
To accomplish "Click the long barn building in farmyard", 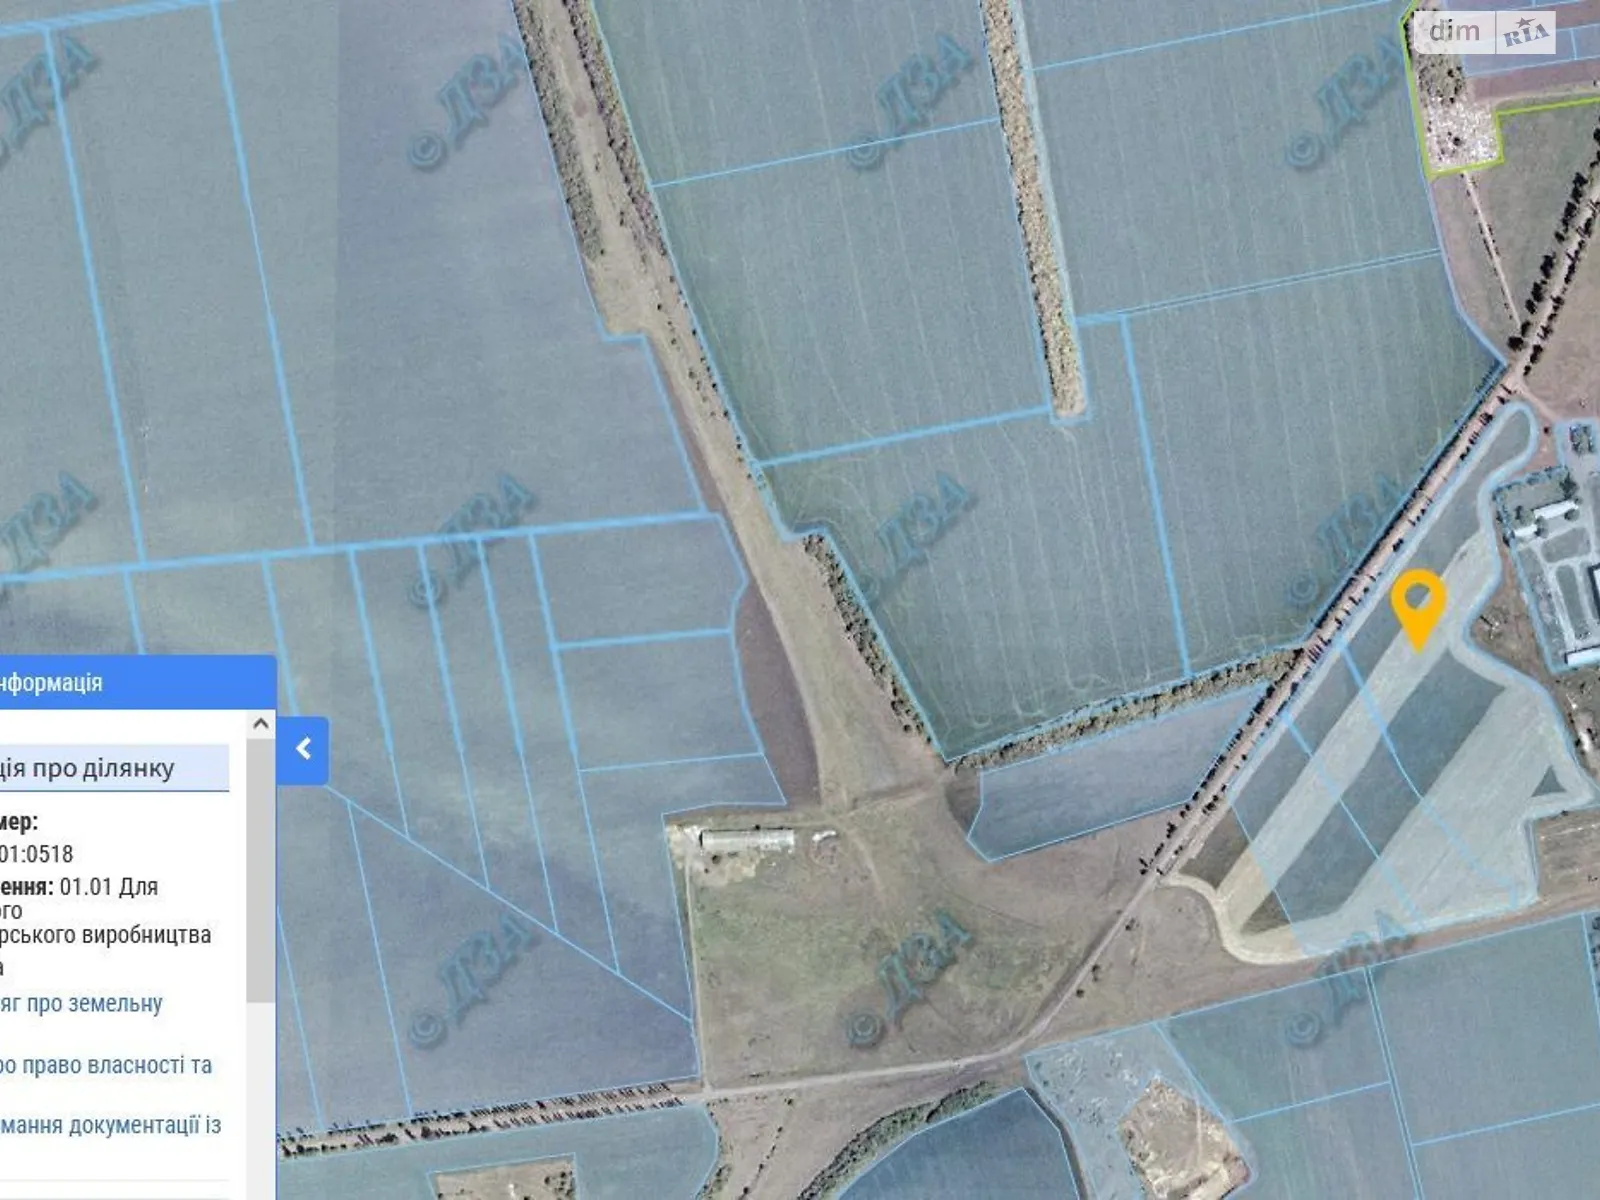I will click(x=747, y=840).
